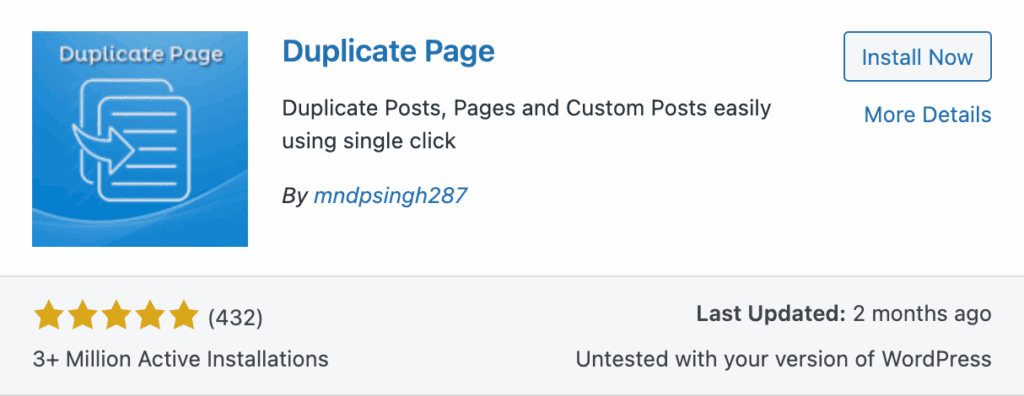Click the 'By' author prefix text
This screenshot has height=396, width=1024.
pyautogui.click(x=295, y=196)
